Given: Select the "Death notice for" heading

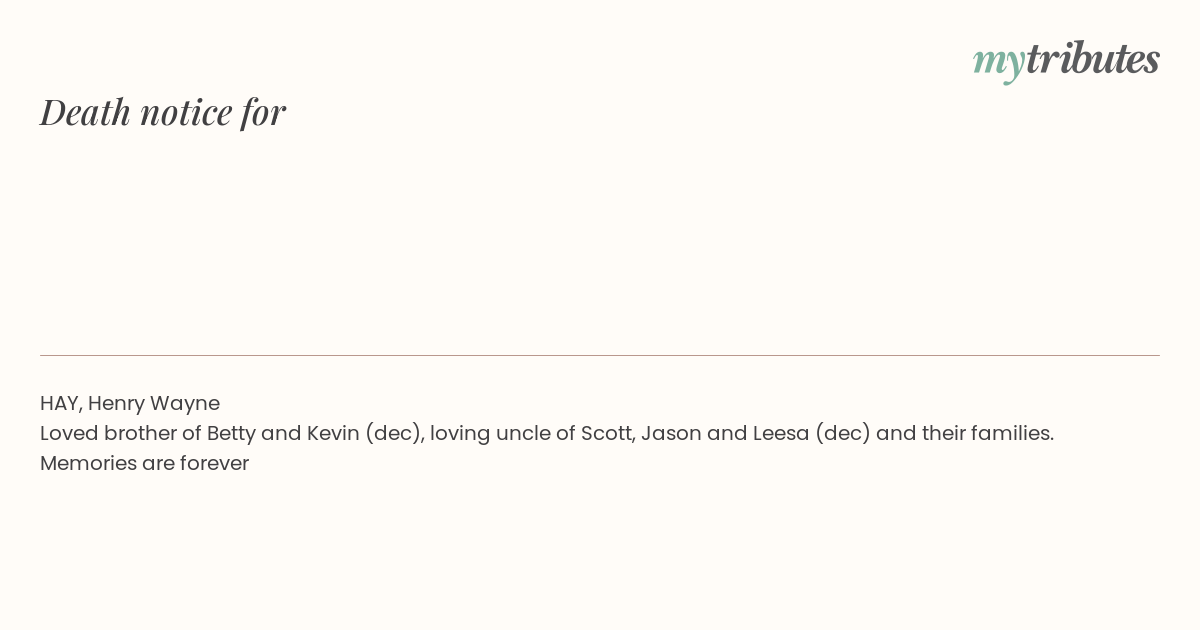Looking at the screenshot, I should click(163, 112).
